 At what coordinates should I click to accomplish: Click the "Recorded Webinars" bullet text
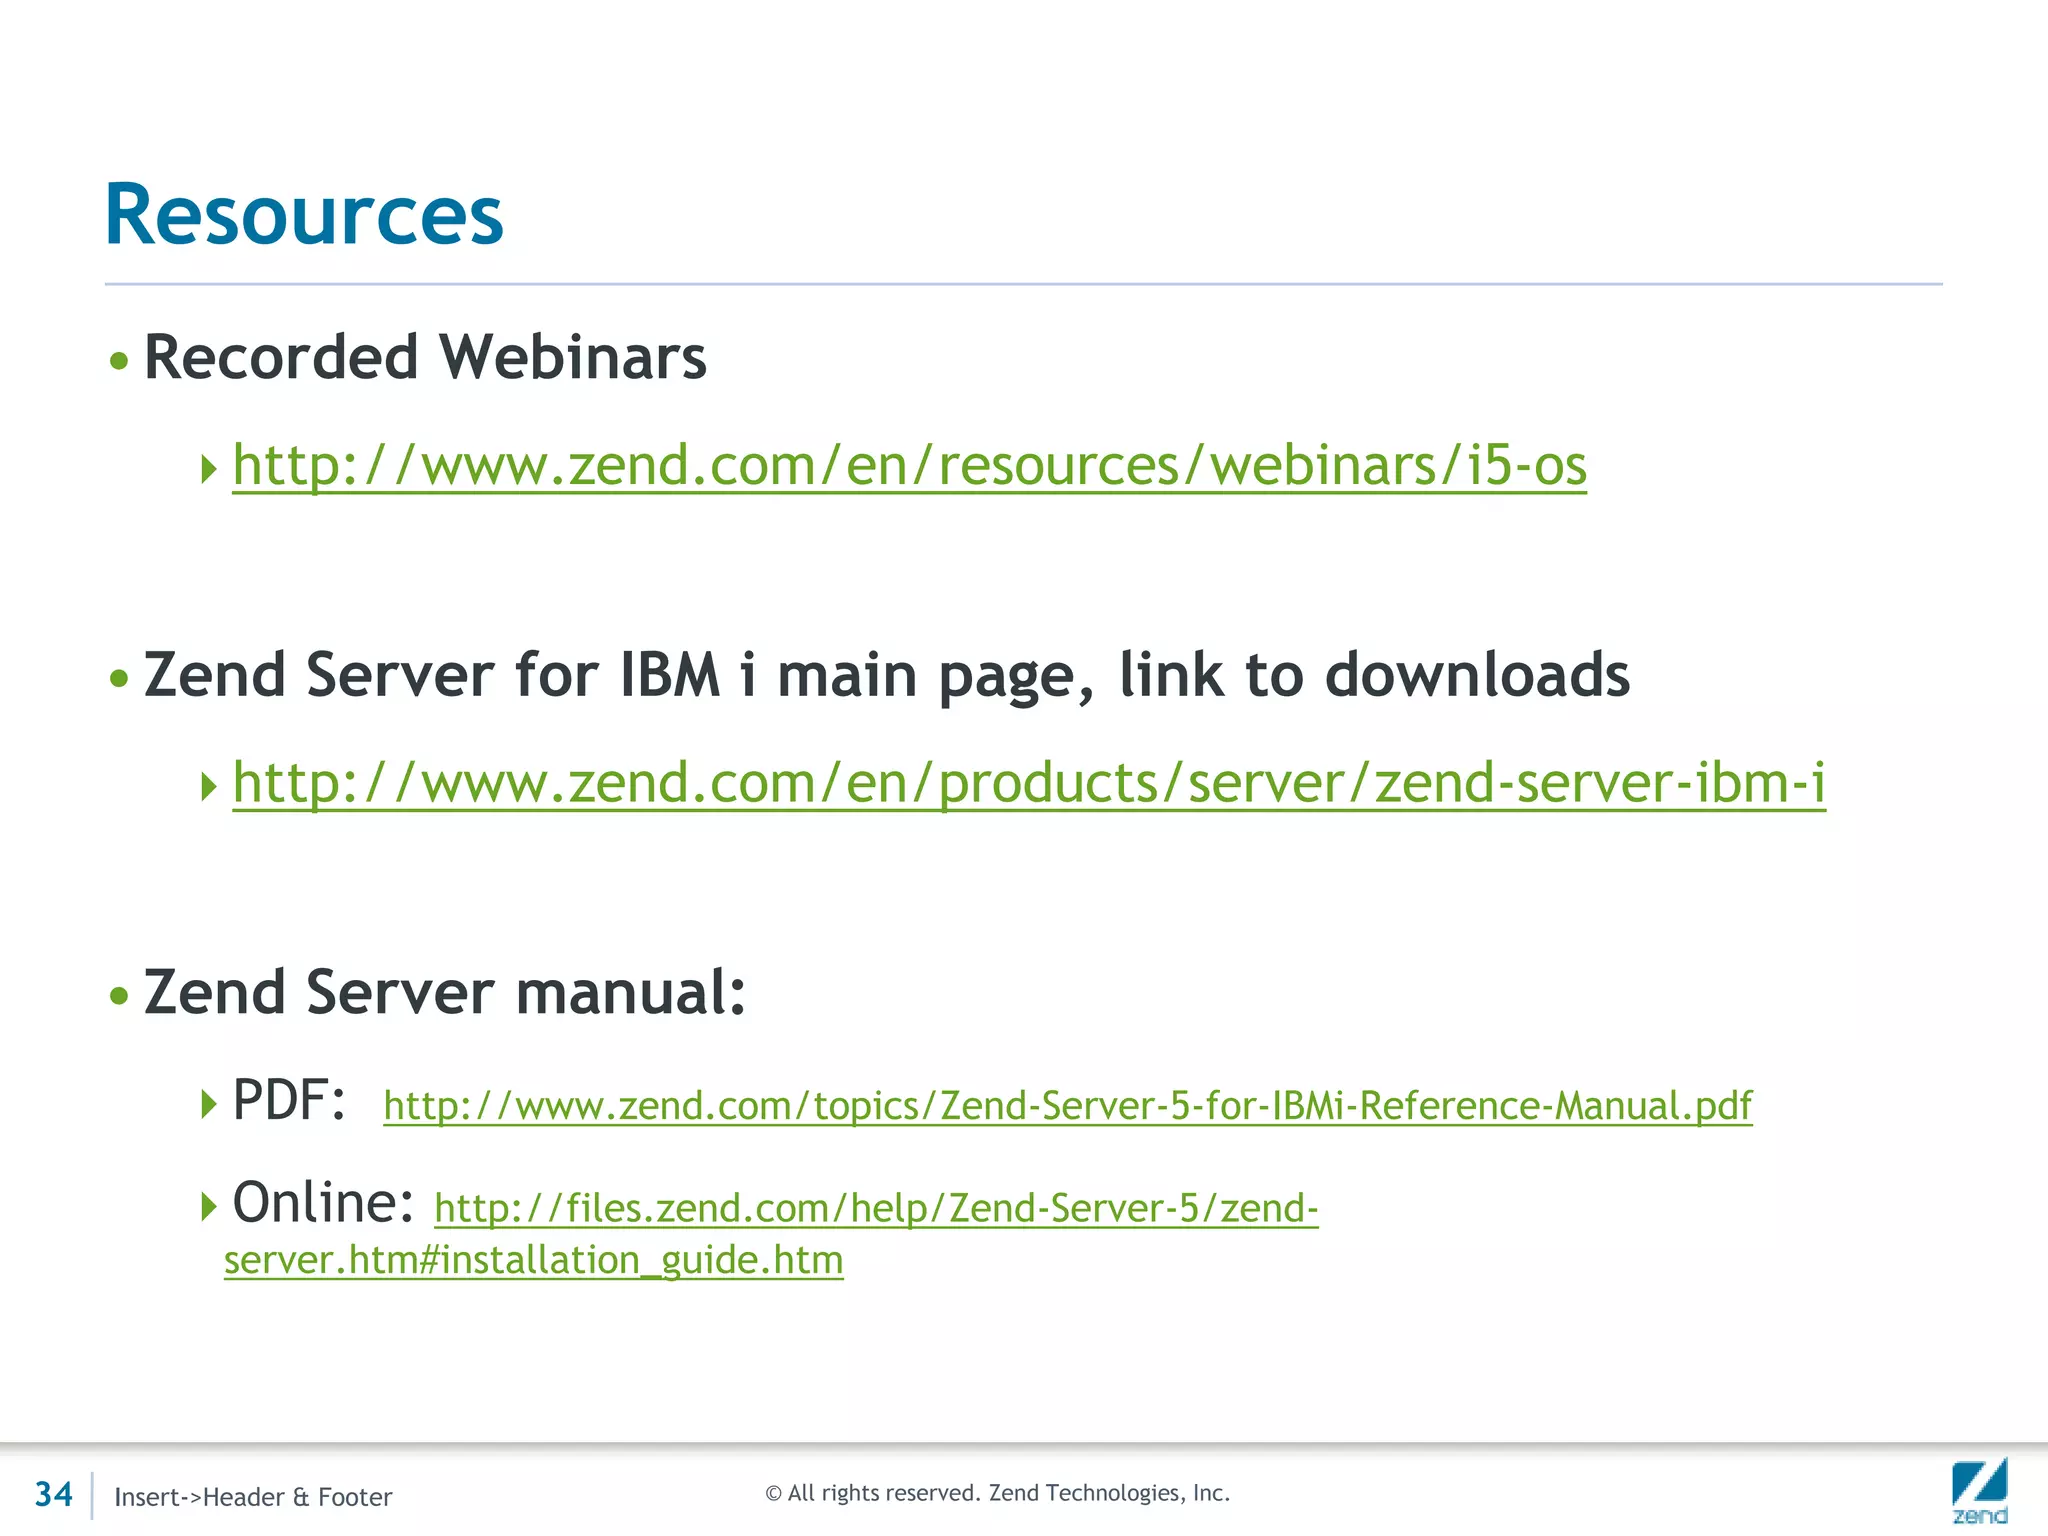click(x=425, y=357)
